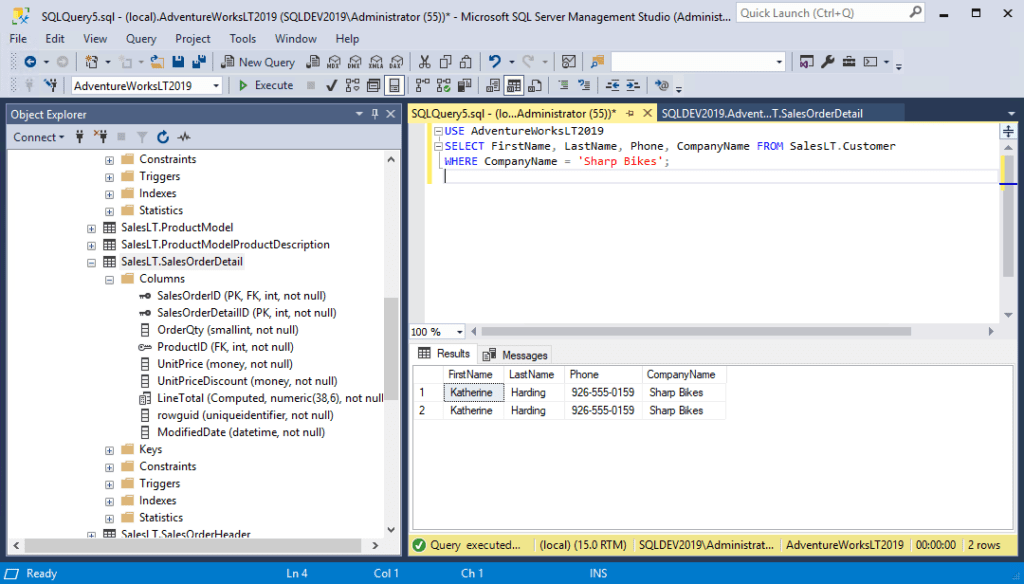Switch output to Results to Grid
Screen dimensions: 1024x584
[x=514, y=86]
